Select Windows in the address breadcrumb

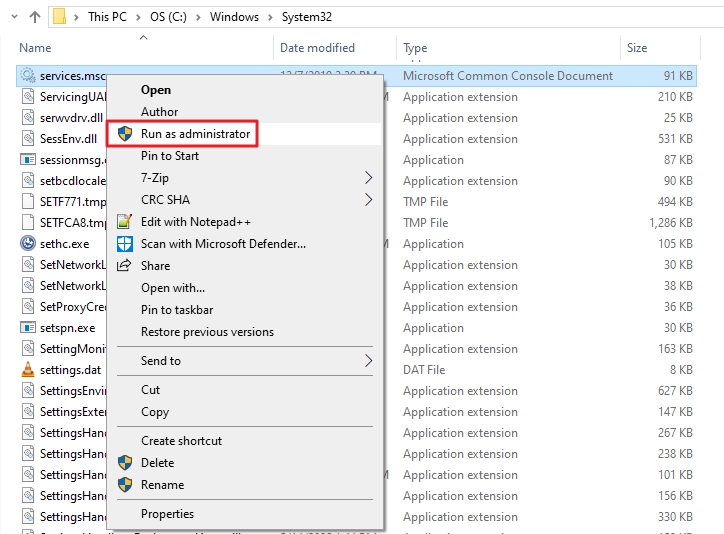(234, 17)
